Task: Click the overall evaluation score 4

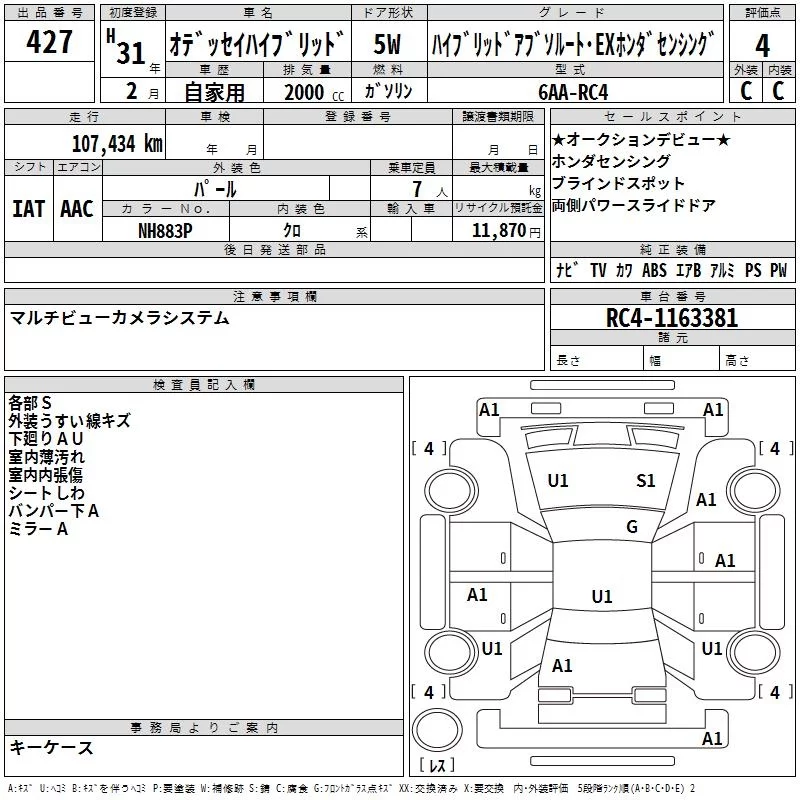Action: [762, 45]
